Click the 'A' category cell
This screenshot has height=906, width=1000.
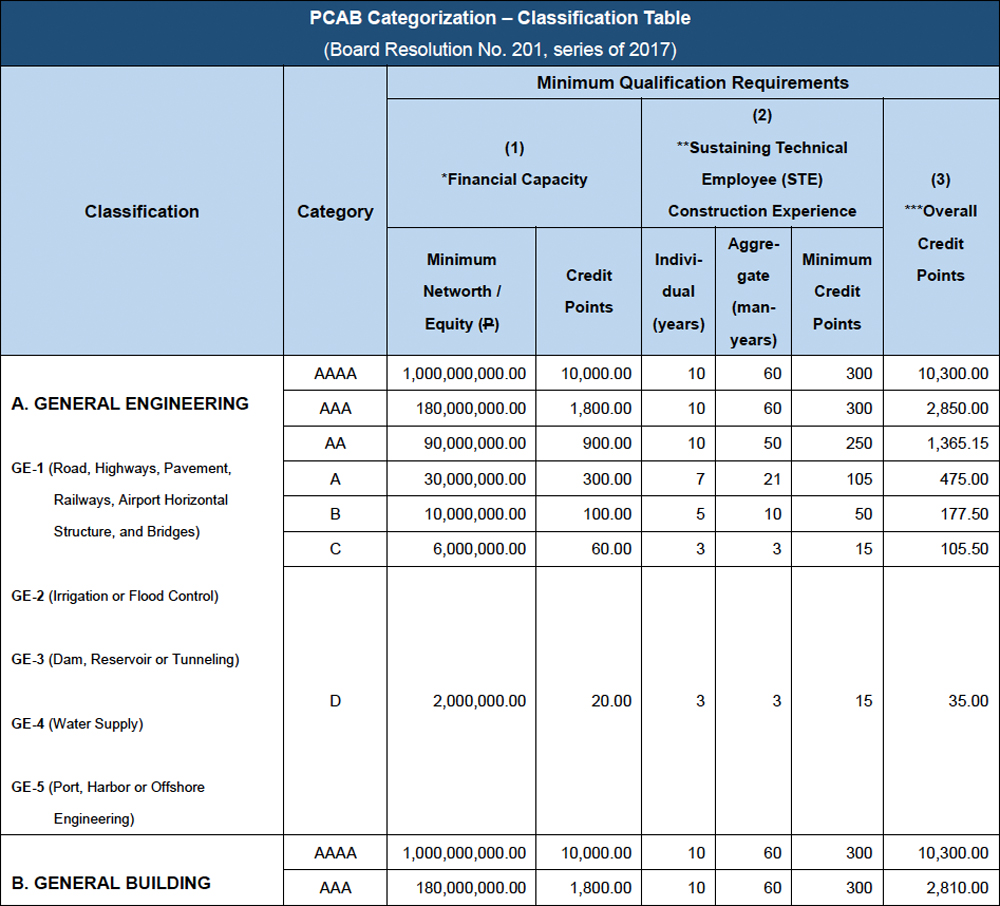pos(335,479)
